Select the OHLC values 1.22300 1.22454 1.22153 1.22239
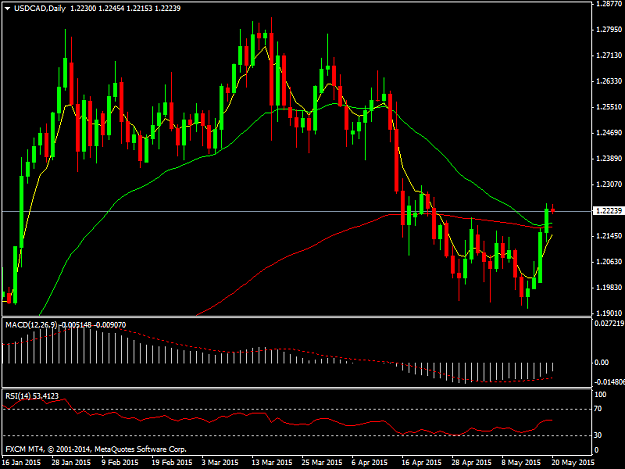The height and width of the screenshot is (469, 625). 125,8
